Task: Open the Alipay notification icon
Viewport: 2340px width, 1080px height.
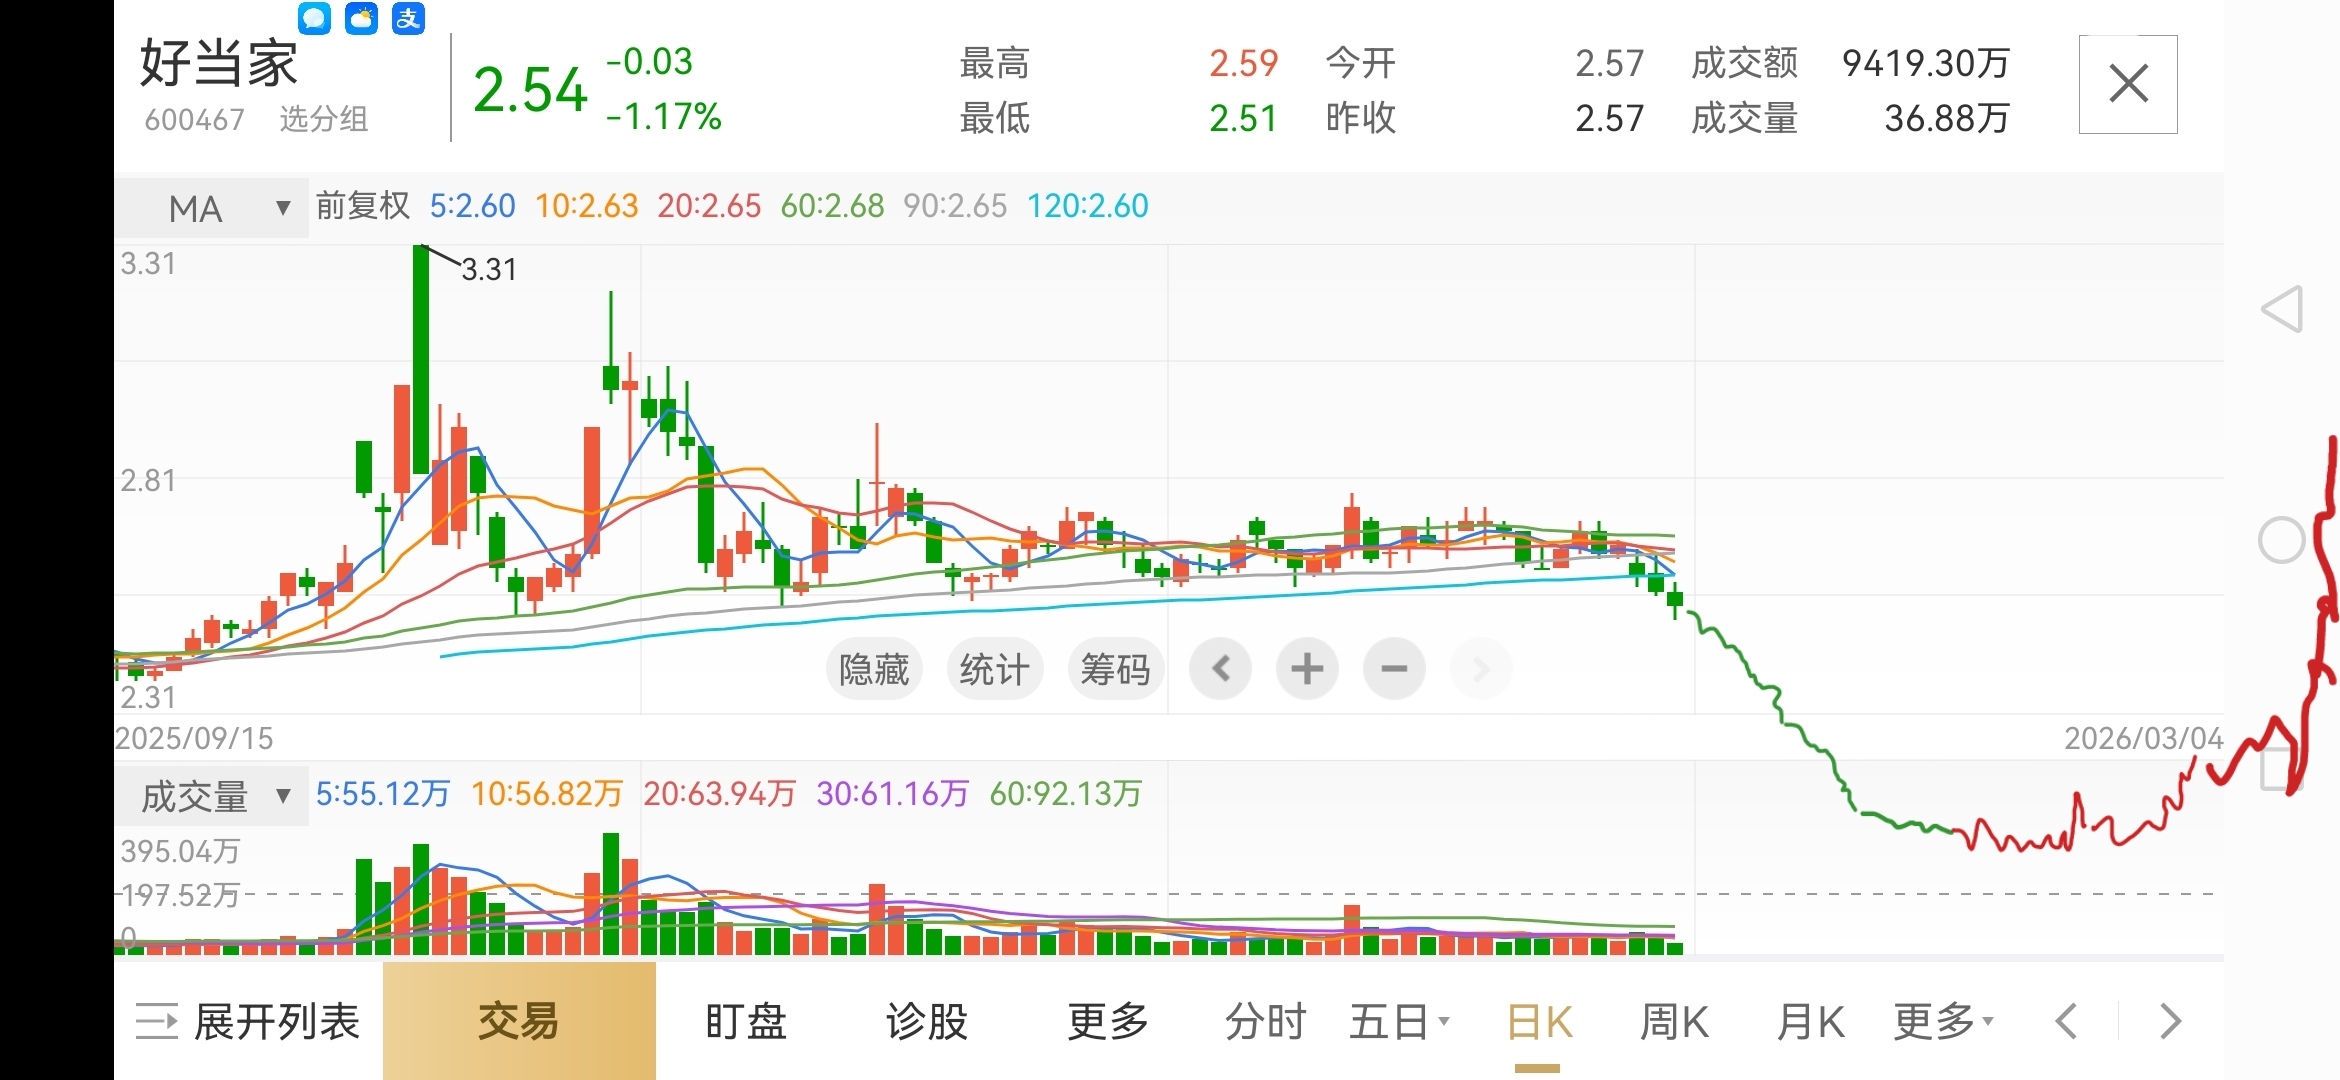Action: 408,17
